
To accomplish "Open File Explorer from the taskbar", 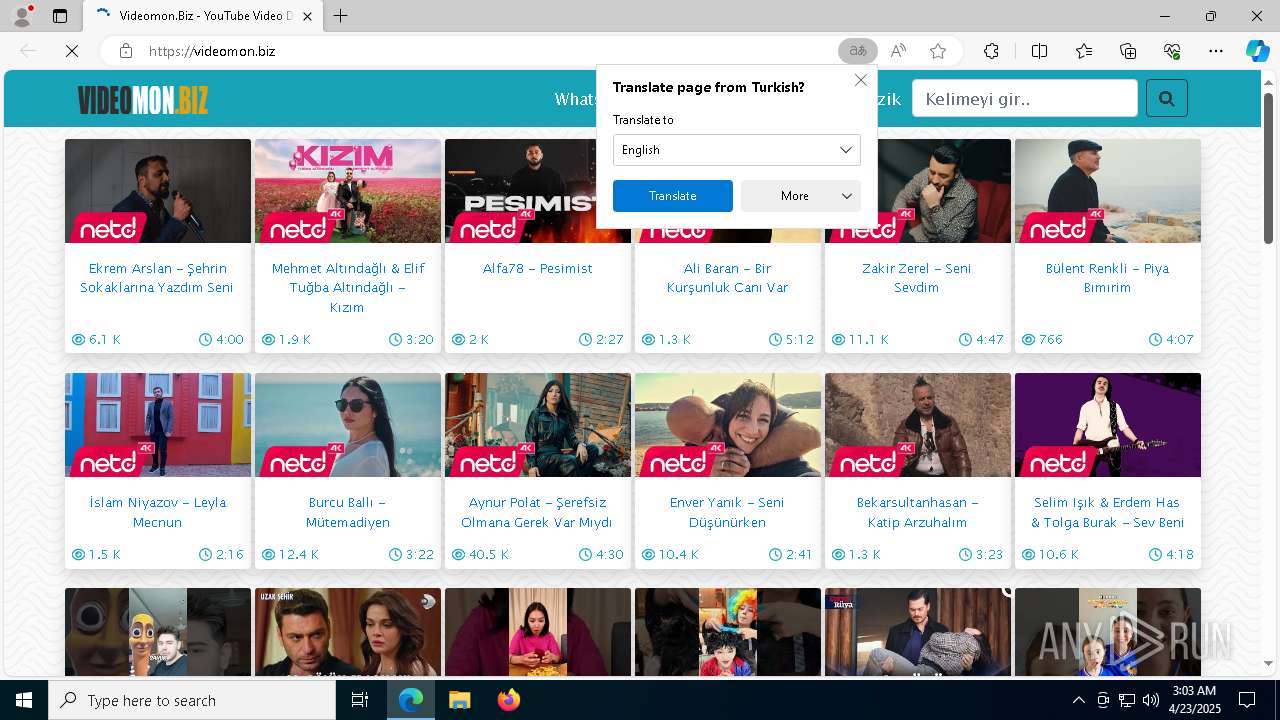I will click(x=459, y=700).
